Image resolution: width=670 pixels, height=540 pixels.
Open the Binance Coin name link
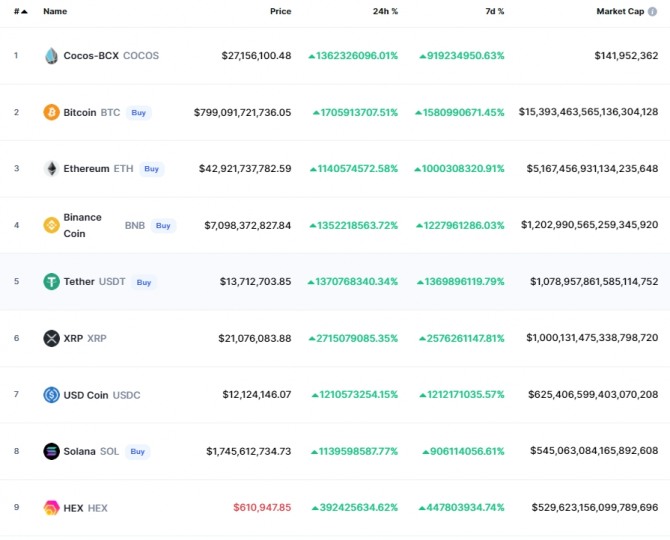tap(82, 225)
